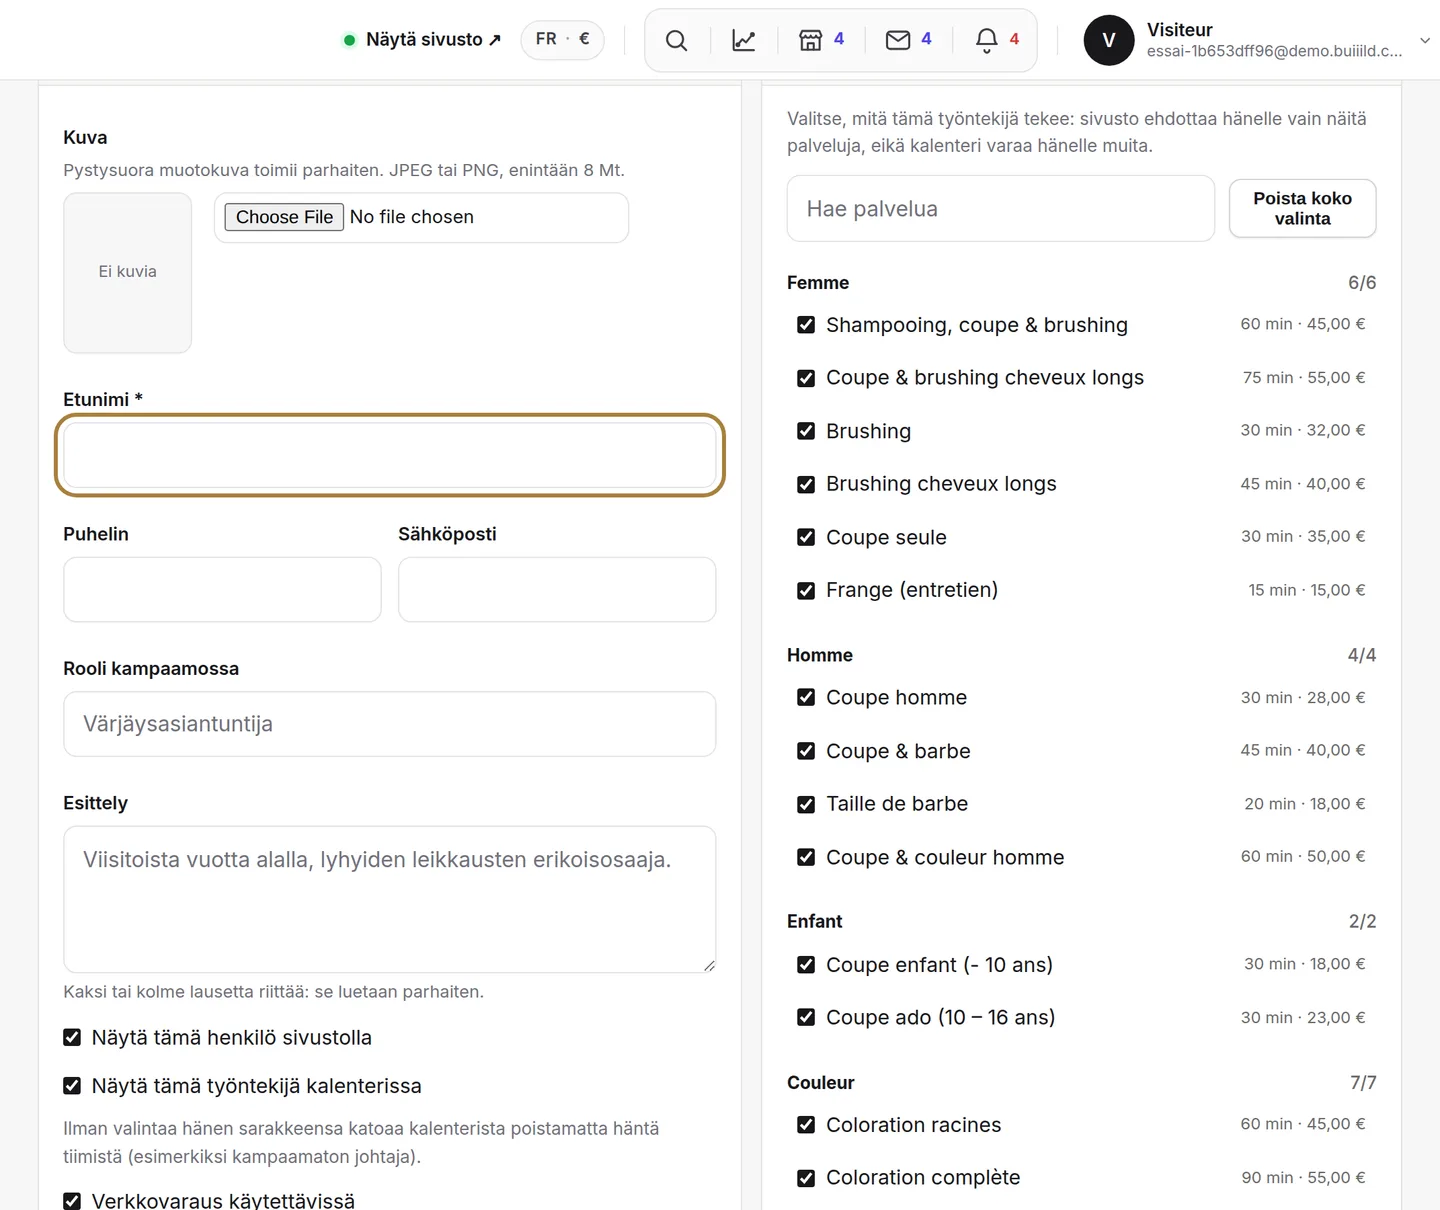Uncheck Näytä tämä työntekijä kalenterissa
The image size is (1440, 1210).
pyautogui.click(x=72, y=1086)
